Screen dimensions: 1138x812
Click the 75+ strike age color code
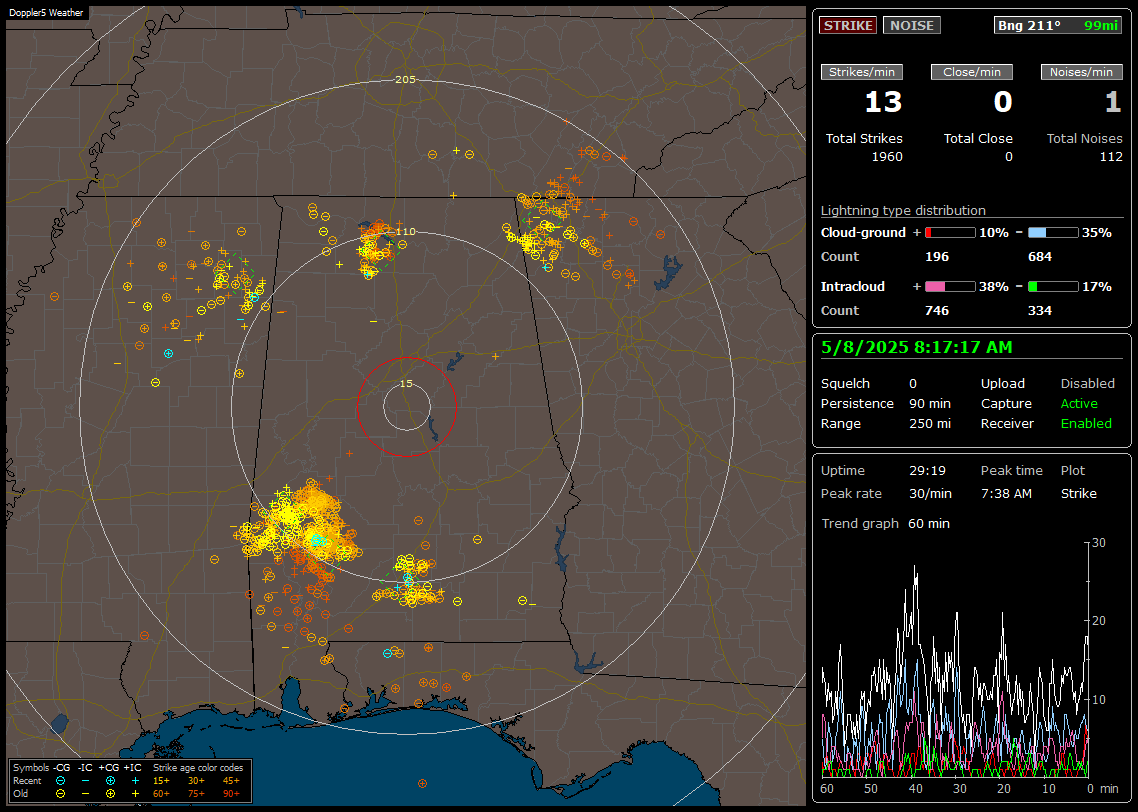tap(196, 794)
